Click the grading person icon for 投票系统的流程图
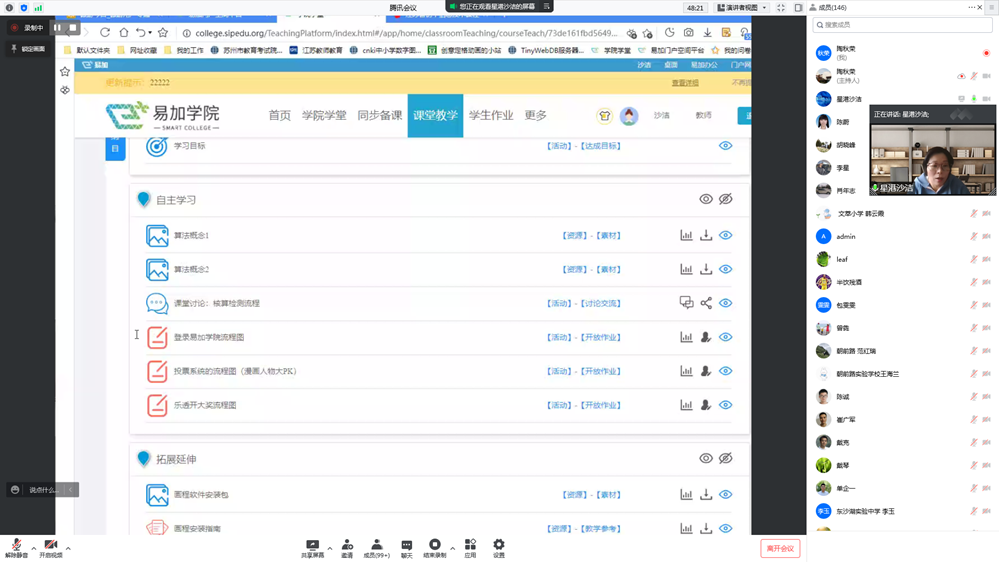 coord(706,371)
